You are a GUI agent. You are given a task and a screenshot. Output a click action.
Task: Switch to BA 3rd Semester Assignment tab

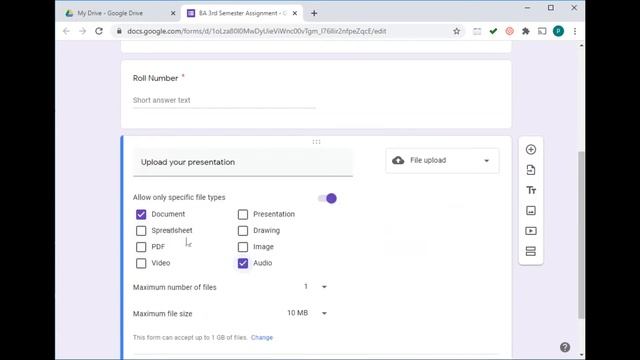point(242,13)
